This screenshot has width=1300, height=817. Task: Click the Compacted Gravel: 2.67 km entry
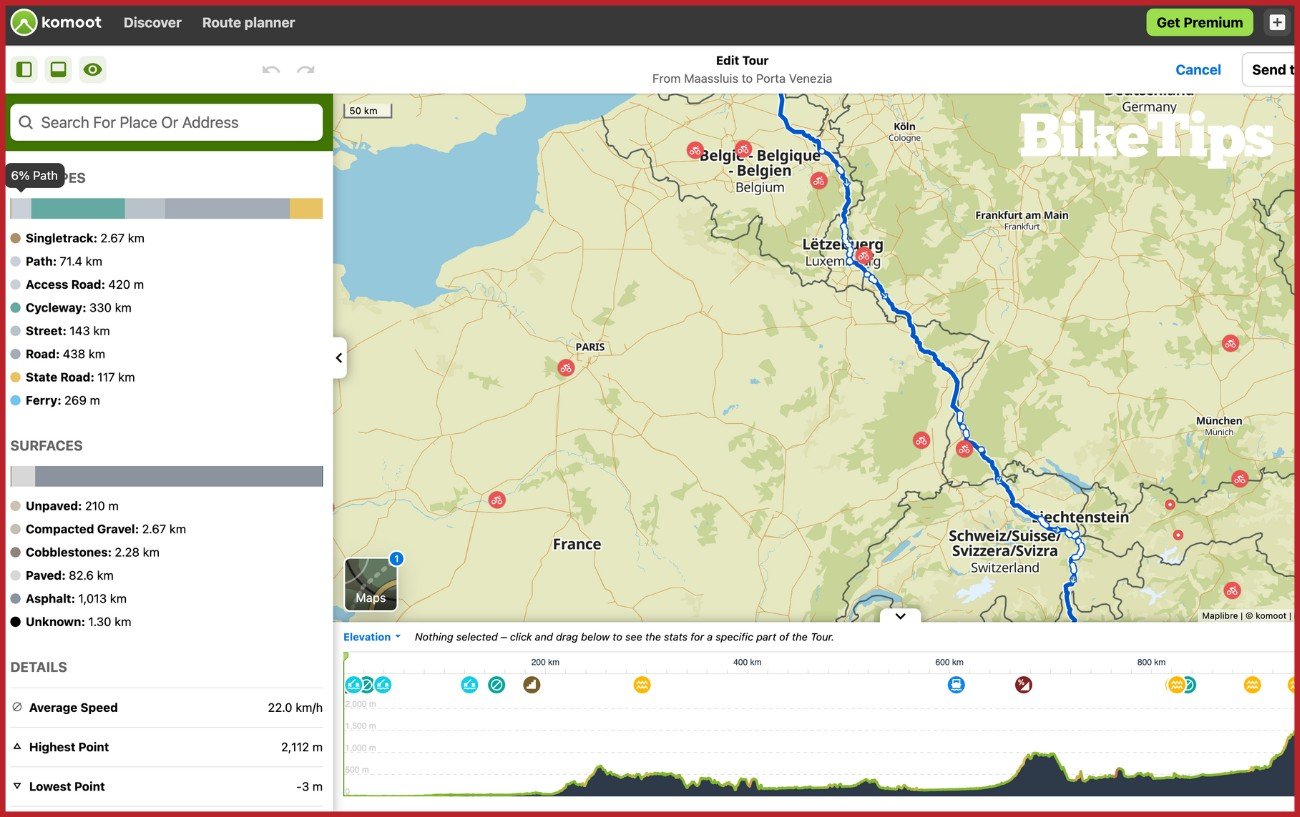pos(98,529)
